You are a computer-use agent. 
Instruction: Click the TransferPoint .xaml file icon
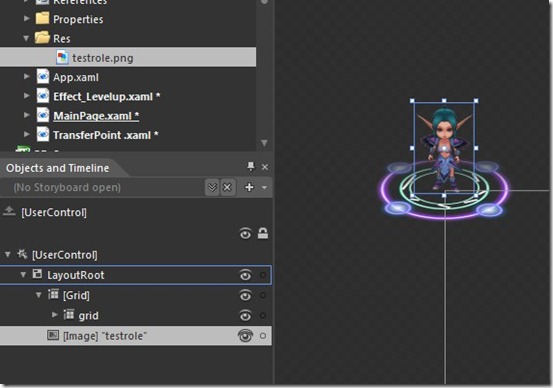point(43,135)
